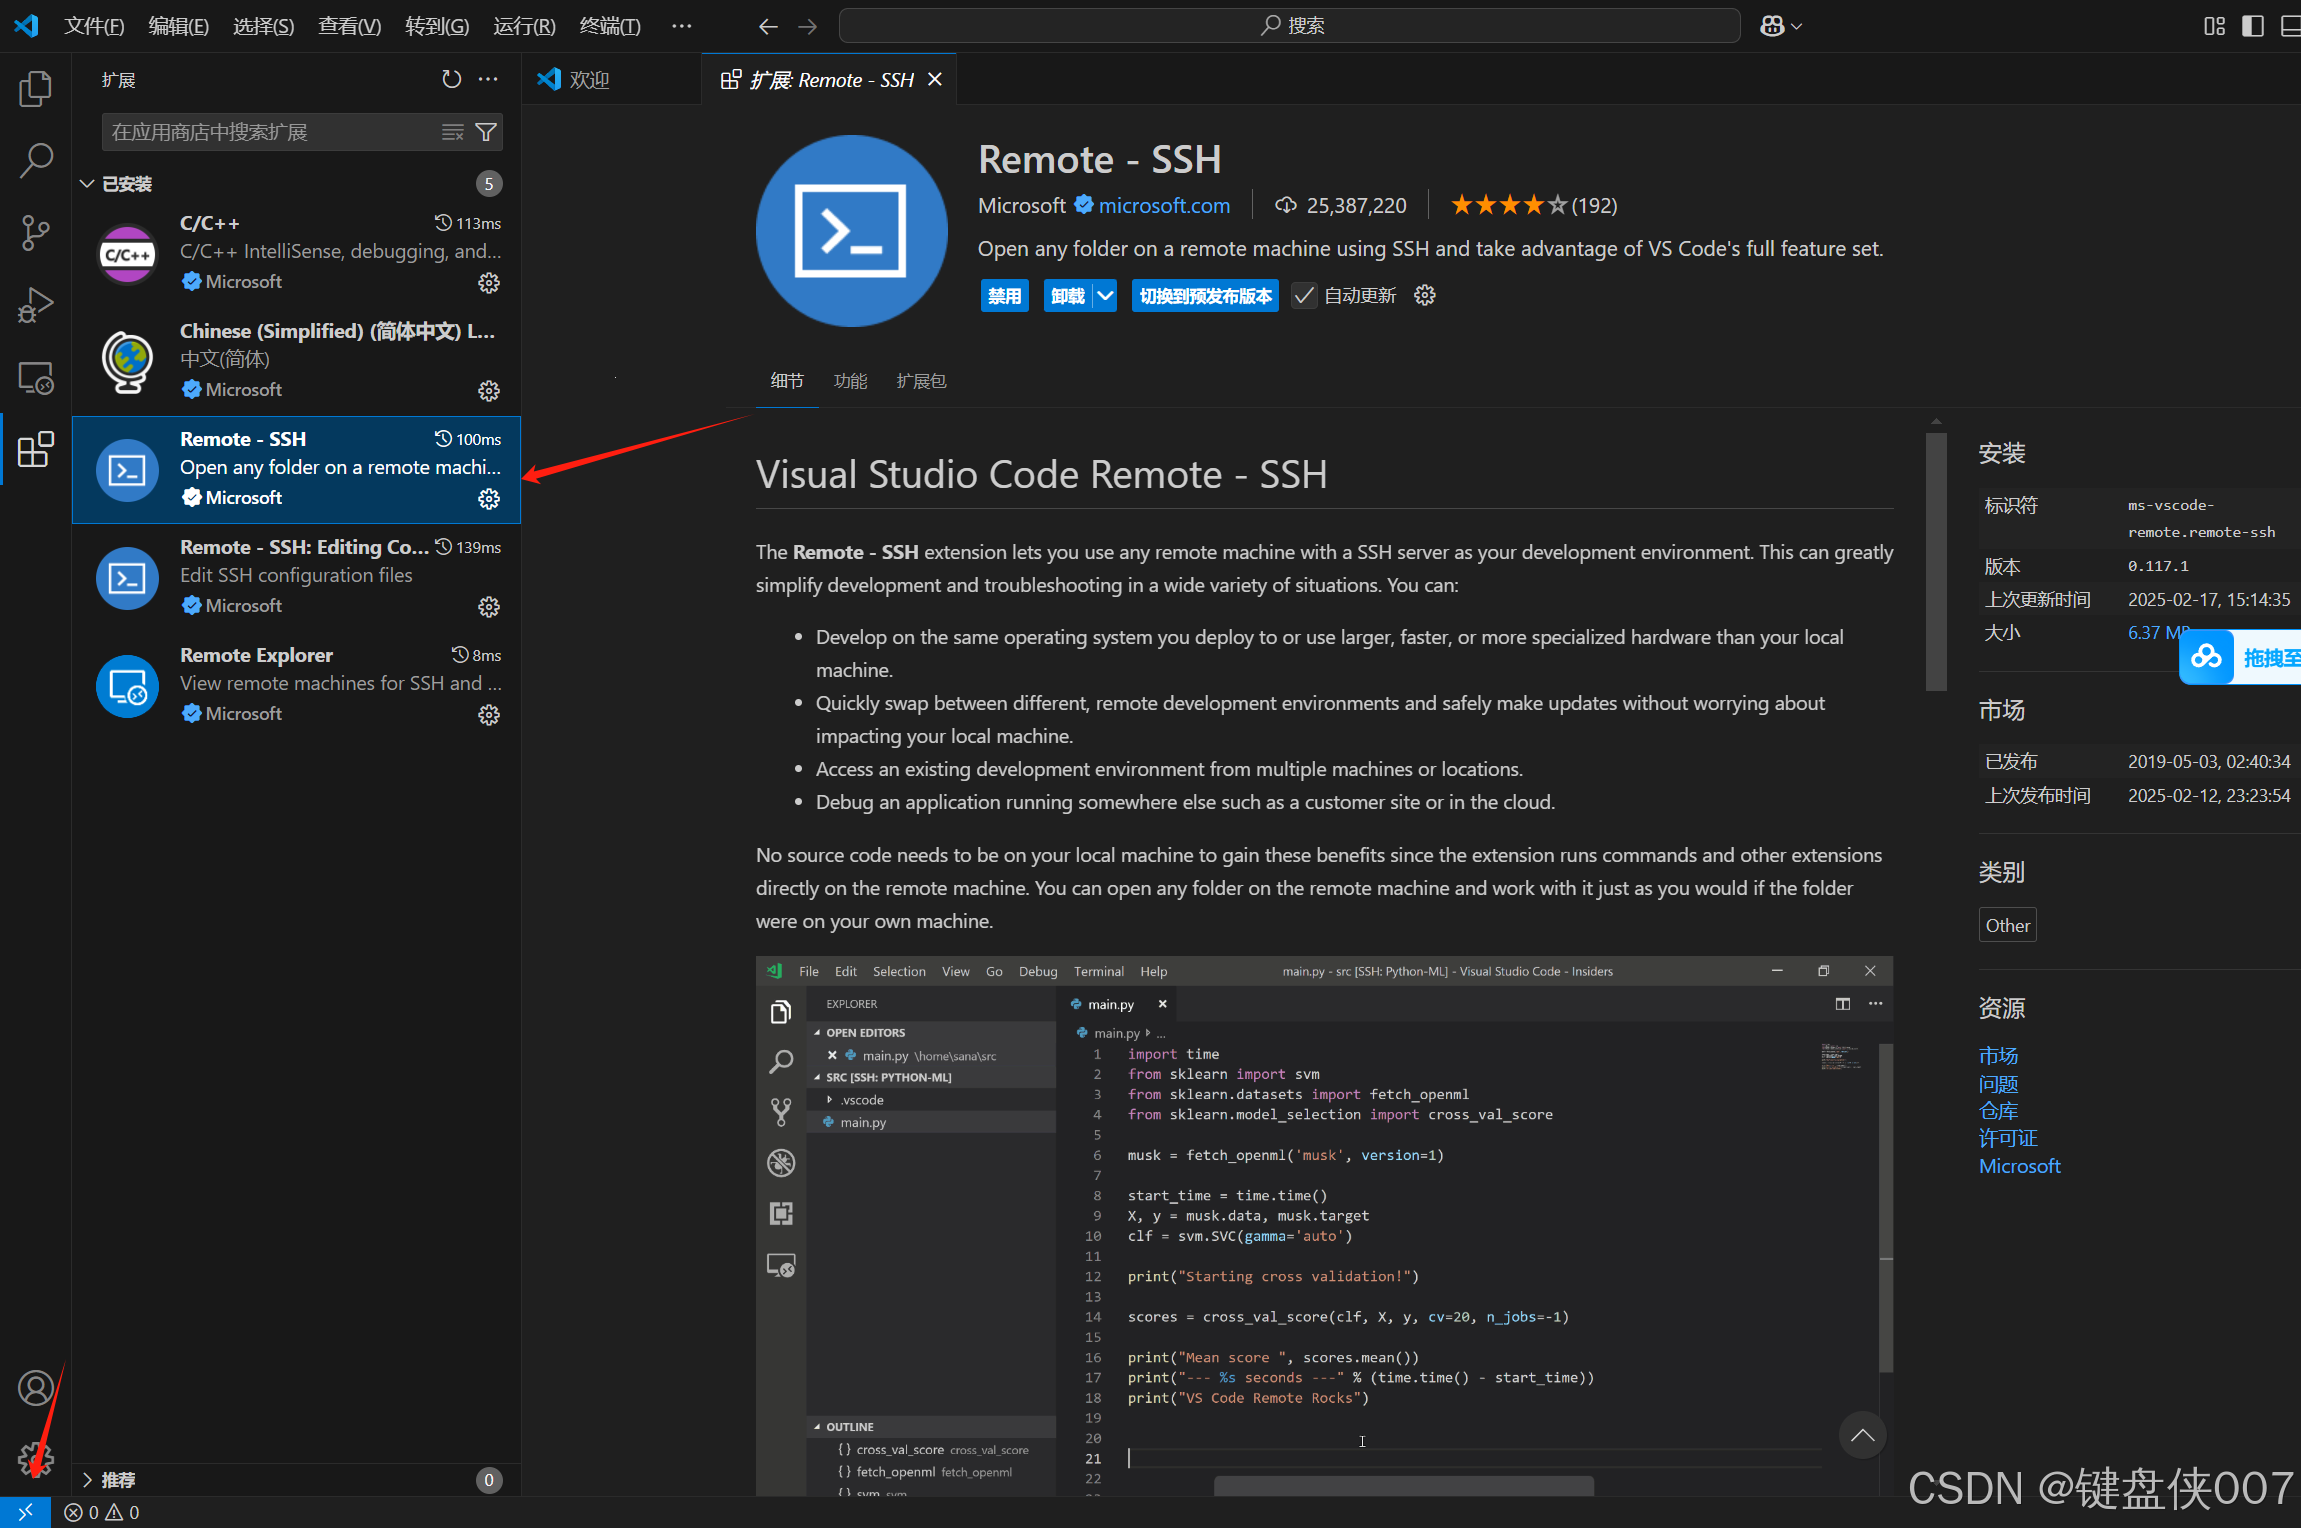The image size is (2301, 1528).
Task: Open the microsoft.com publisher link
Action: (x=1164, y=206)
